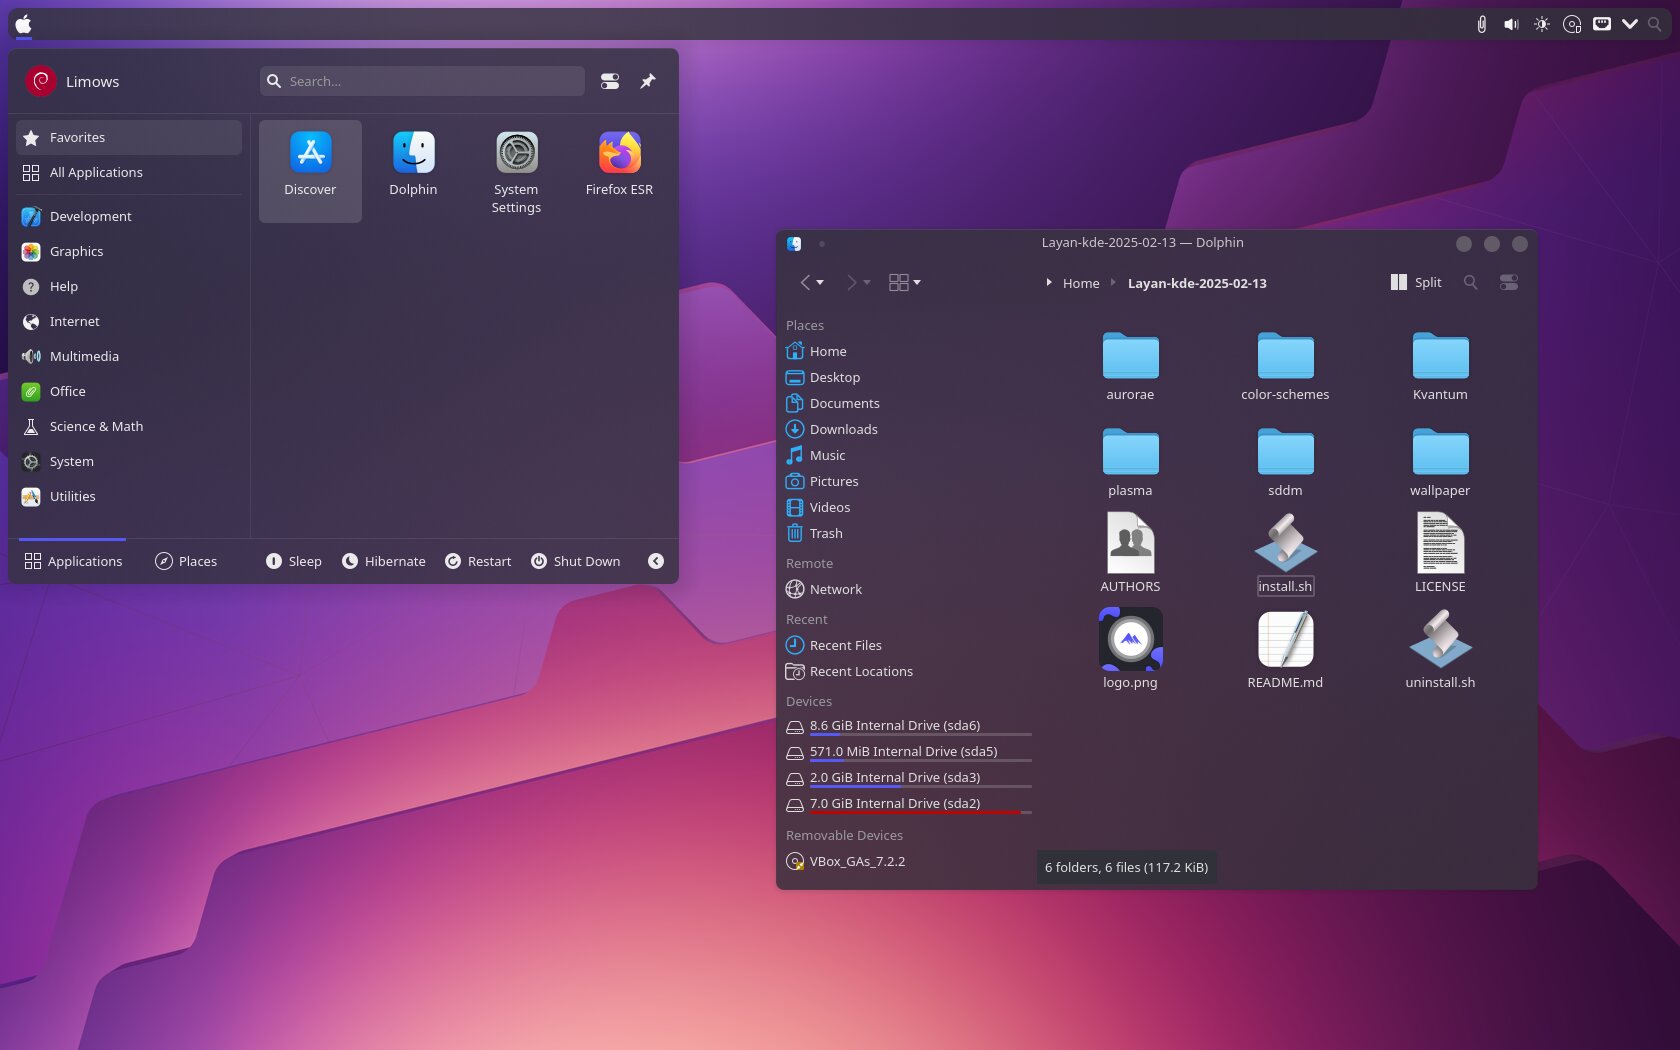Open the back button history dropdown
Viewport: 1680px width, 1050px height.
pyautogui.click(x=821, y=283)
